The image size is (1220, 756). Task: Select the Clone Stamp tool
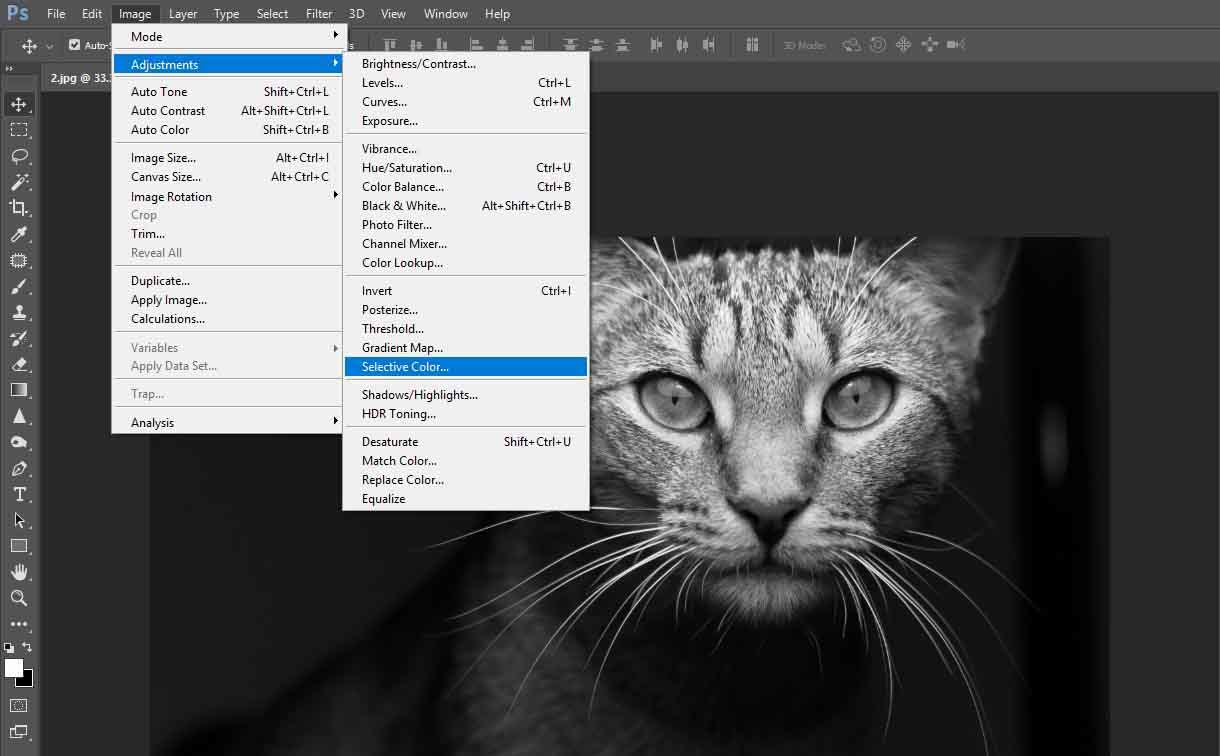pos(19,312)
